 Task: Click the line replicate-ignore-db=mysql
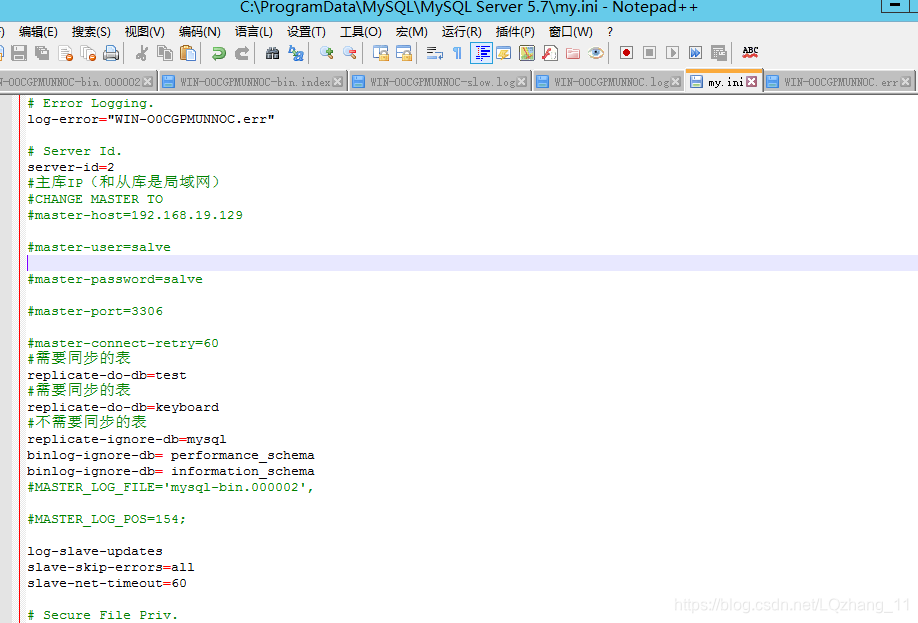126,439
